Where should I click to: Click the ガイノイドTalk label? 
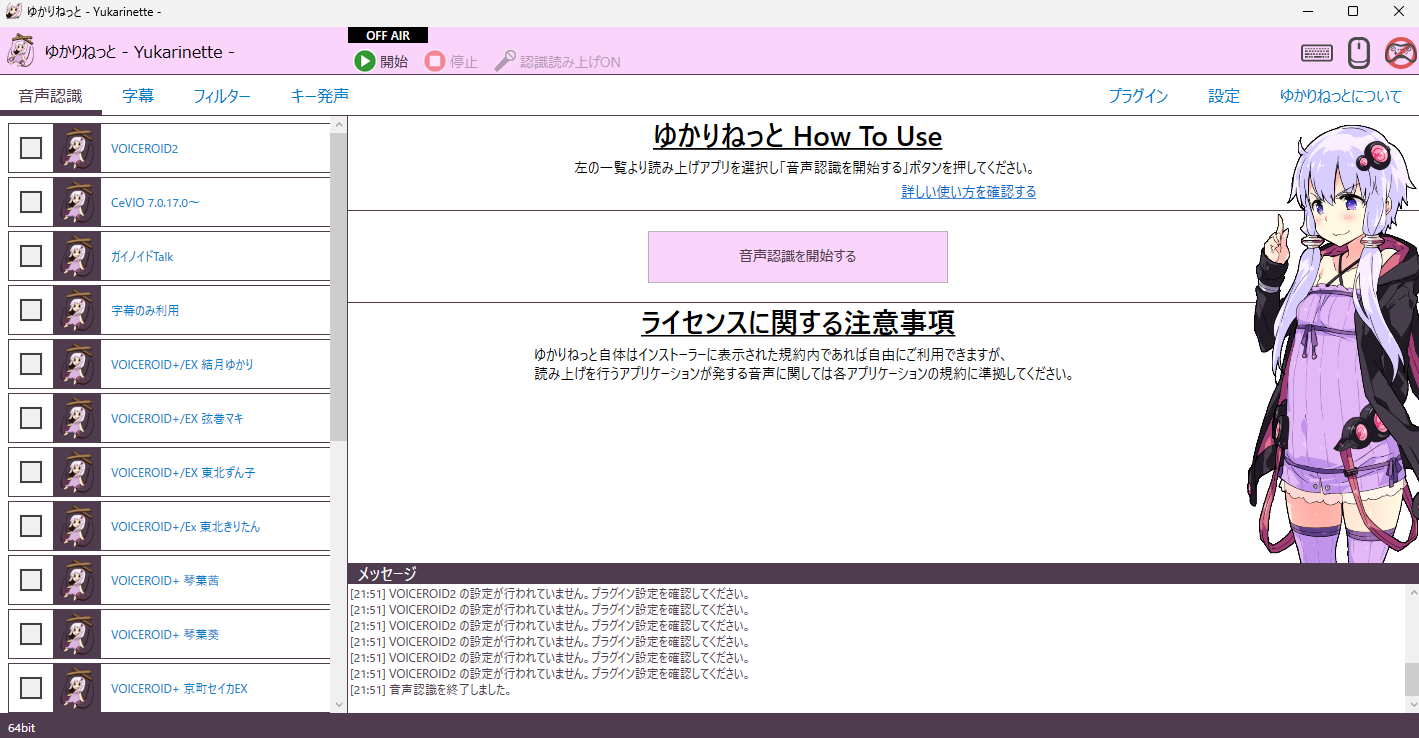tap(142, 257)
